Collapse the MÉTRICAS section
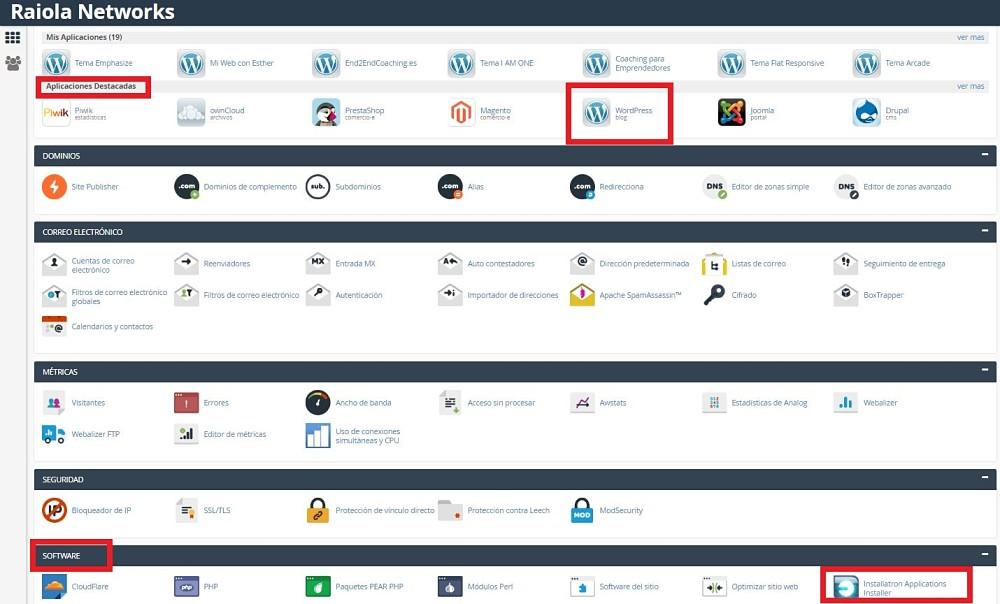The width and height of the screenshot is (1000, 604). (987, 371)
